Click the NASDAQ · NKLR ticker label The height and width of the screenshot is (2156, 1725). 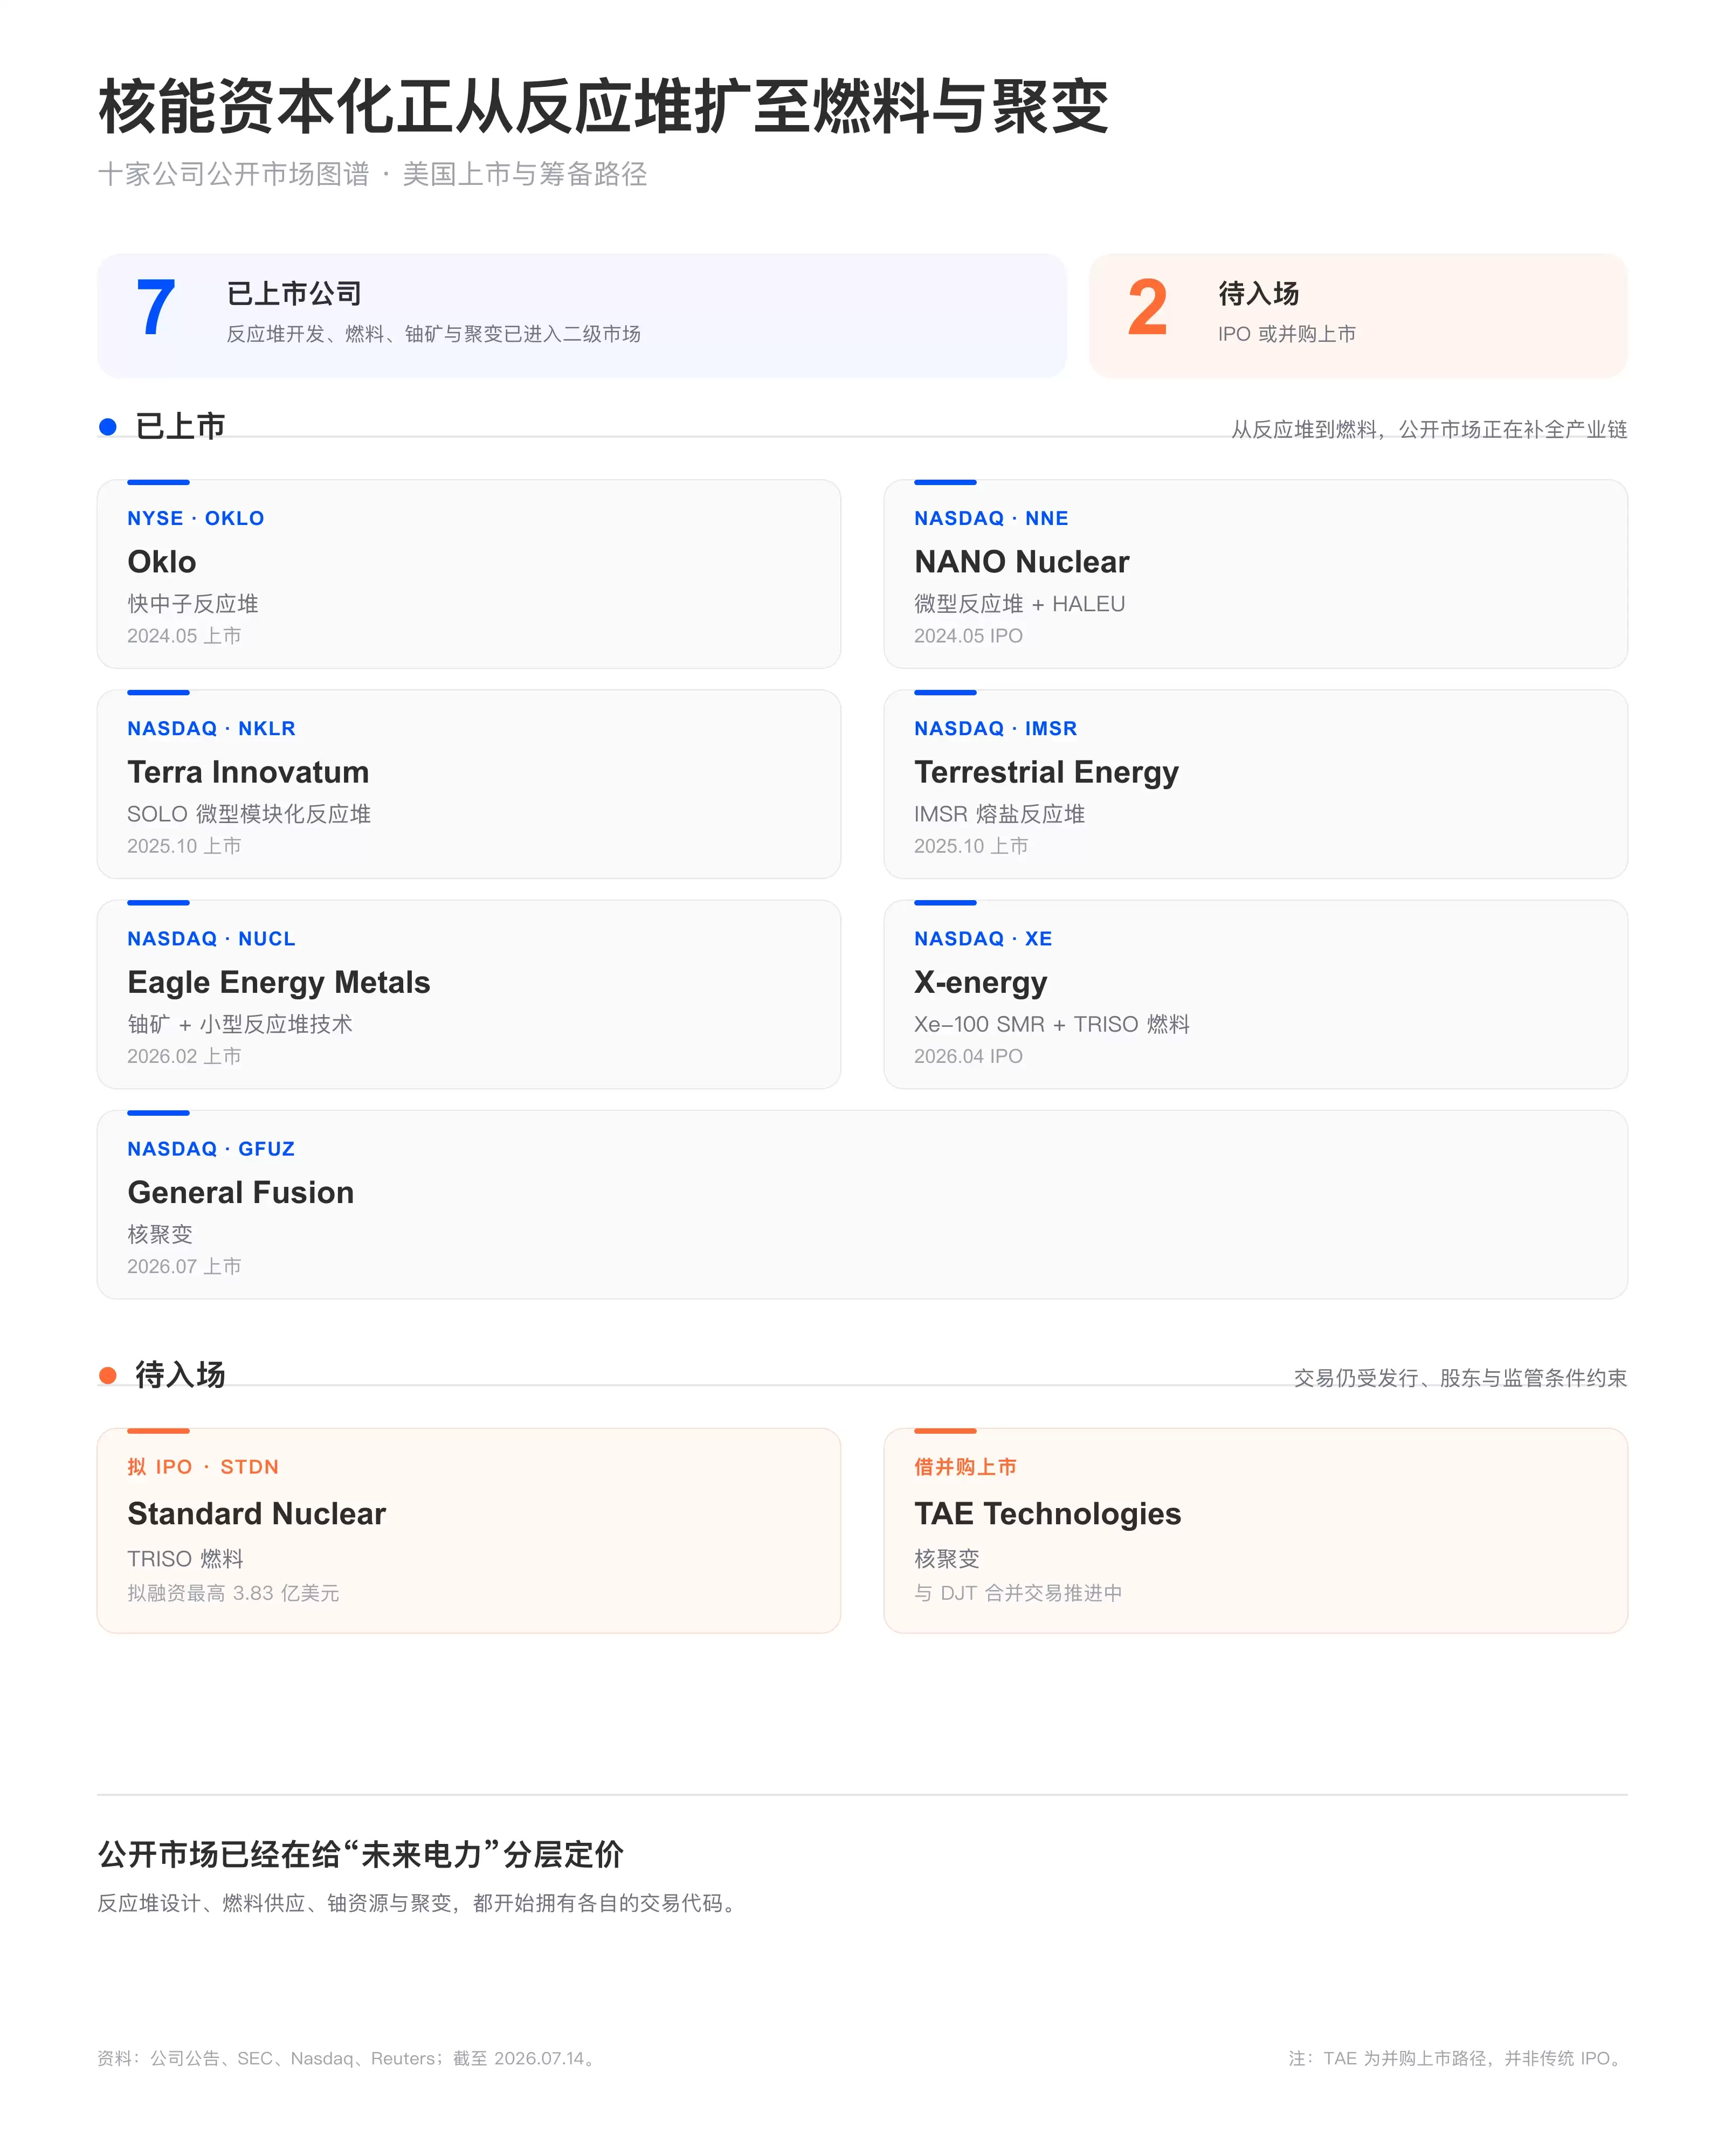tap(211, 728)
